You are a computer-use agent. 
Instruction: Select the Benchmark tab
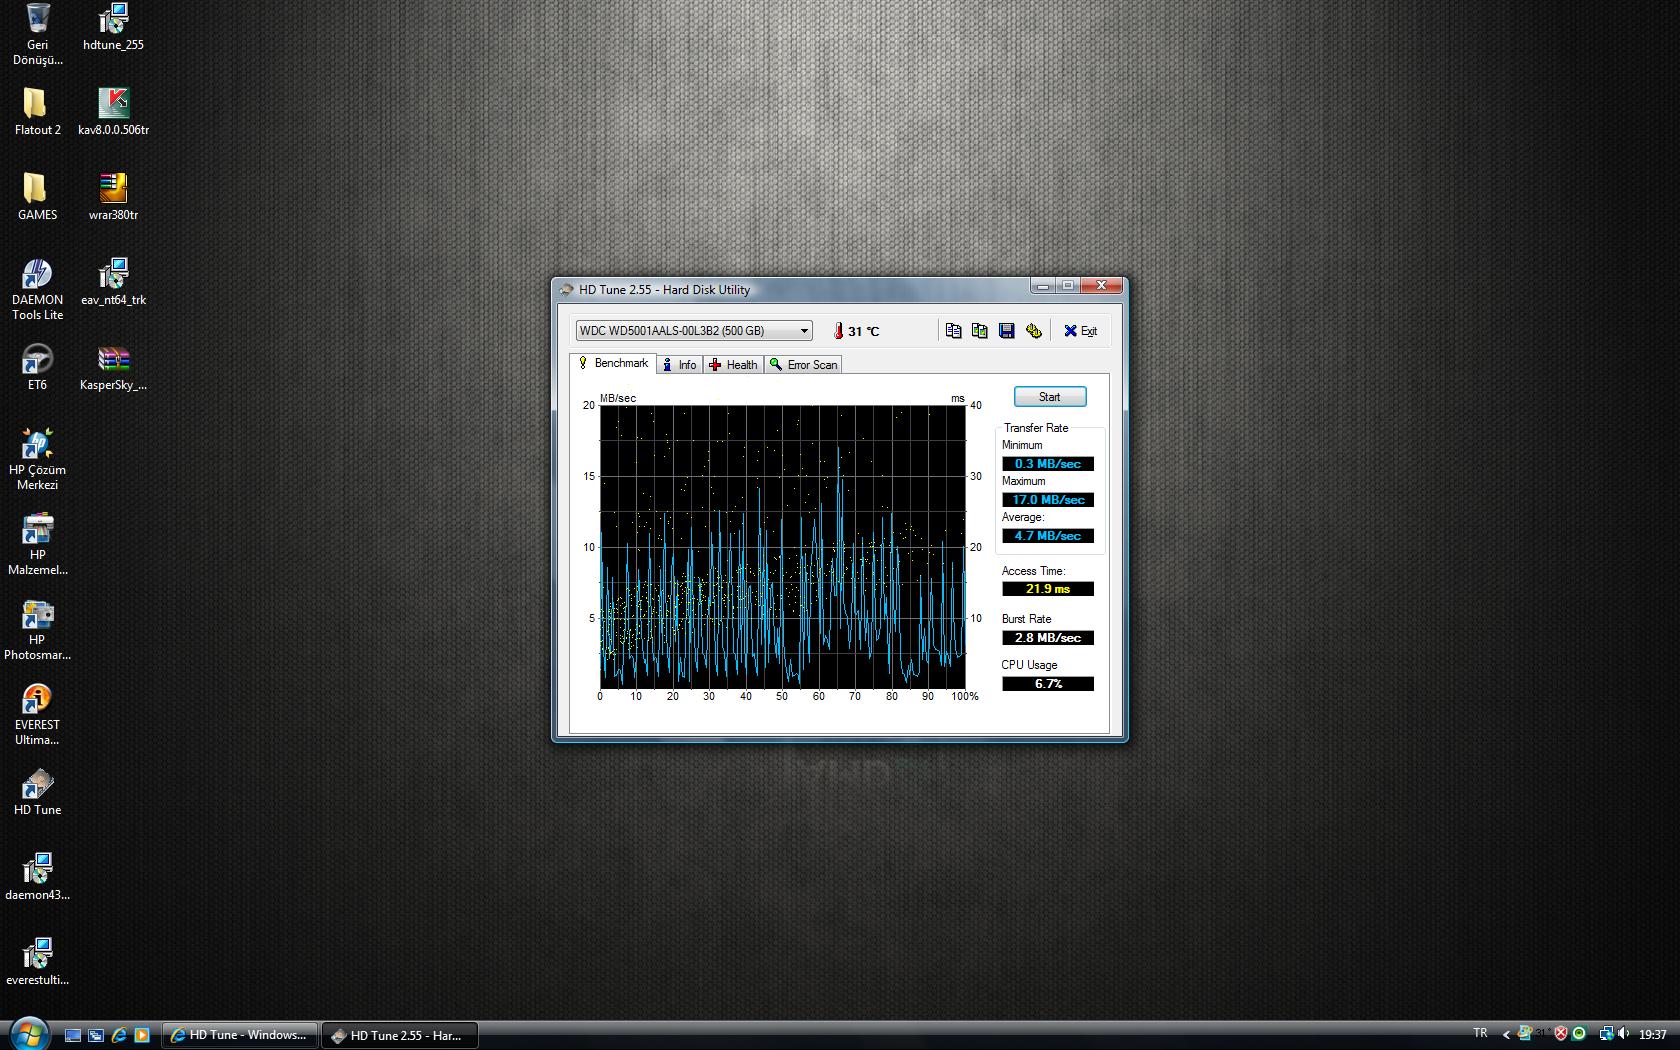[613, 364]
